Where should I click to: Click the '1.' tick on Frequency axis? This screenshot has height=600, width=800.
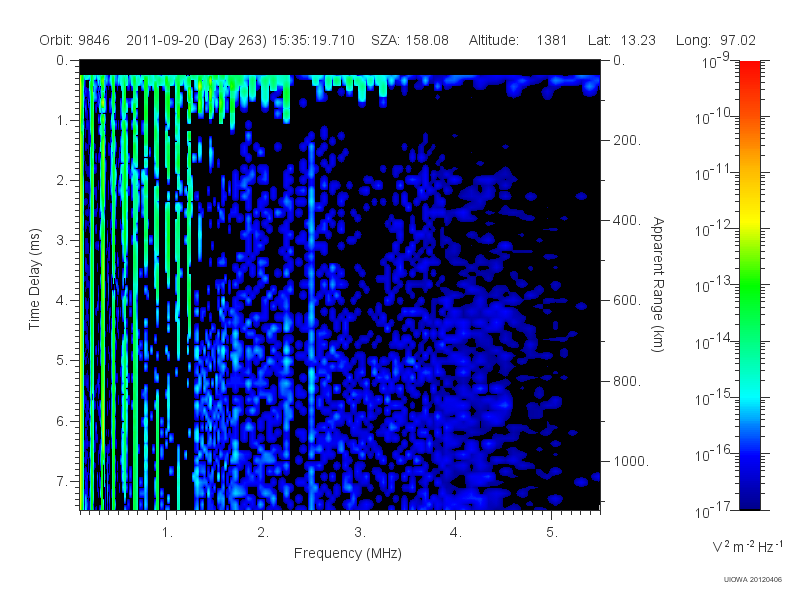coord(167,533)
